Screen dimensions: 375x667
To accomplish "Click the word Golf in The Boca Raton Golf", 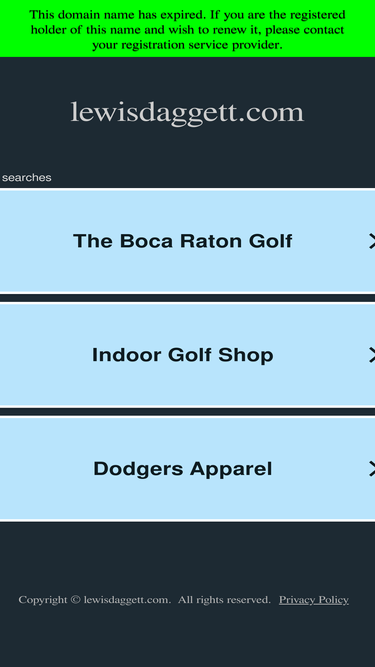I will [270, 241].
